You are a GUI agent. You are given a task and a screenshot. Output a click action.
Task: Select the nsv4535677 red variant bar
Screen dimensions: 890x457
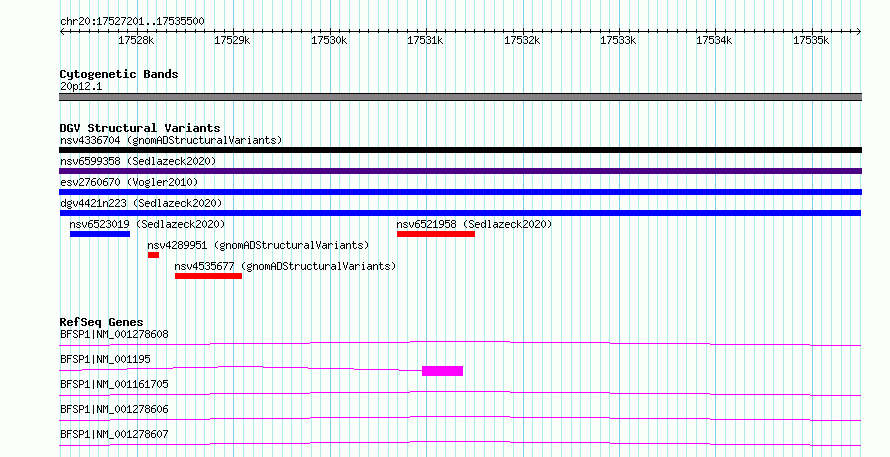(208, 276)
